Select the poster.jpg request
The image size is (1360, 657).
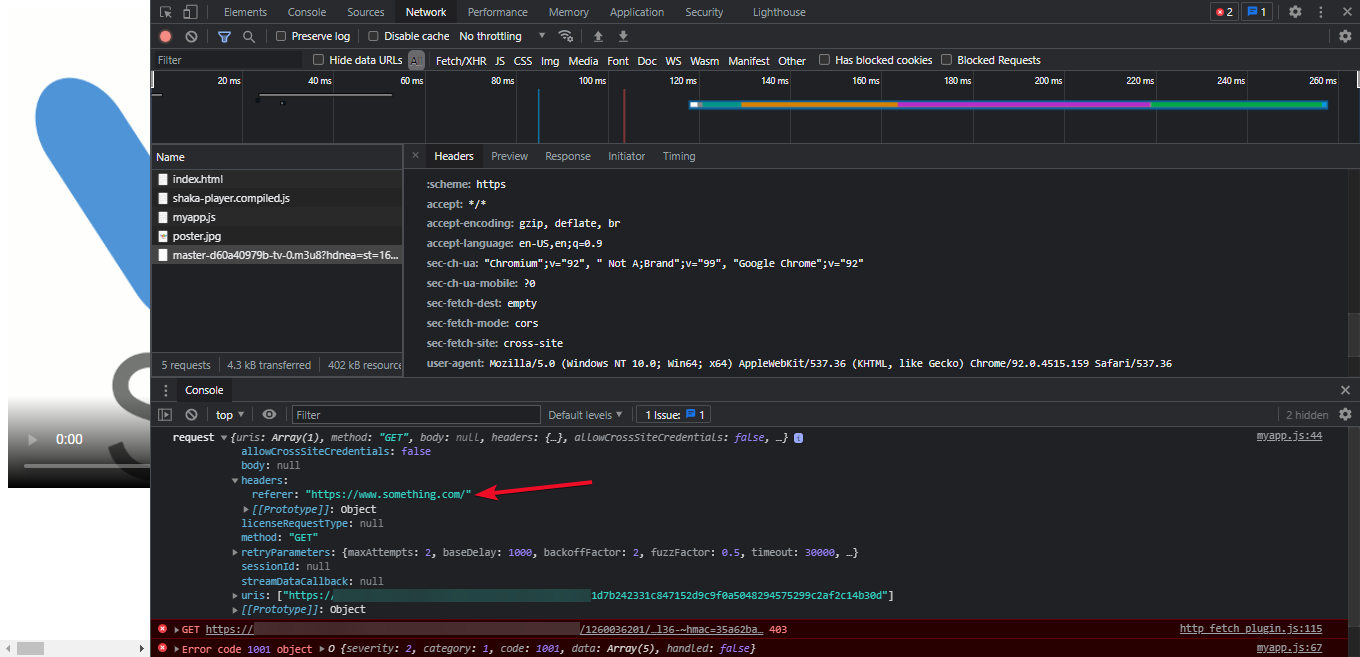coord(197,236)
